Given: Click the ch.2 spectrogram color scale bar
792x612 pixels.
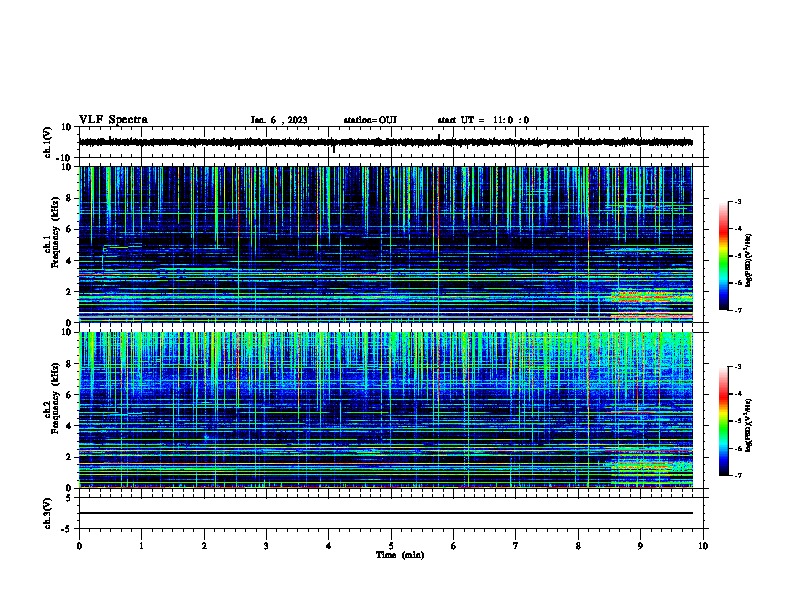Looking at the screenshot, I should tap(723, 421).
